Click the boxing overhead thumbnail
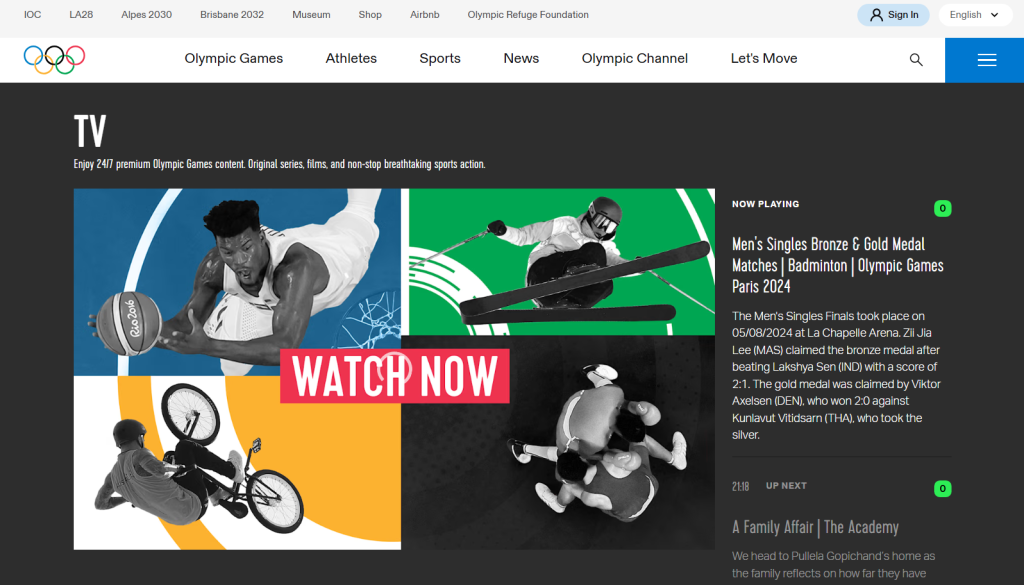 558,443
